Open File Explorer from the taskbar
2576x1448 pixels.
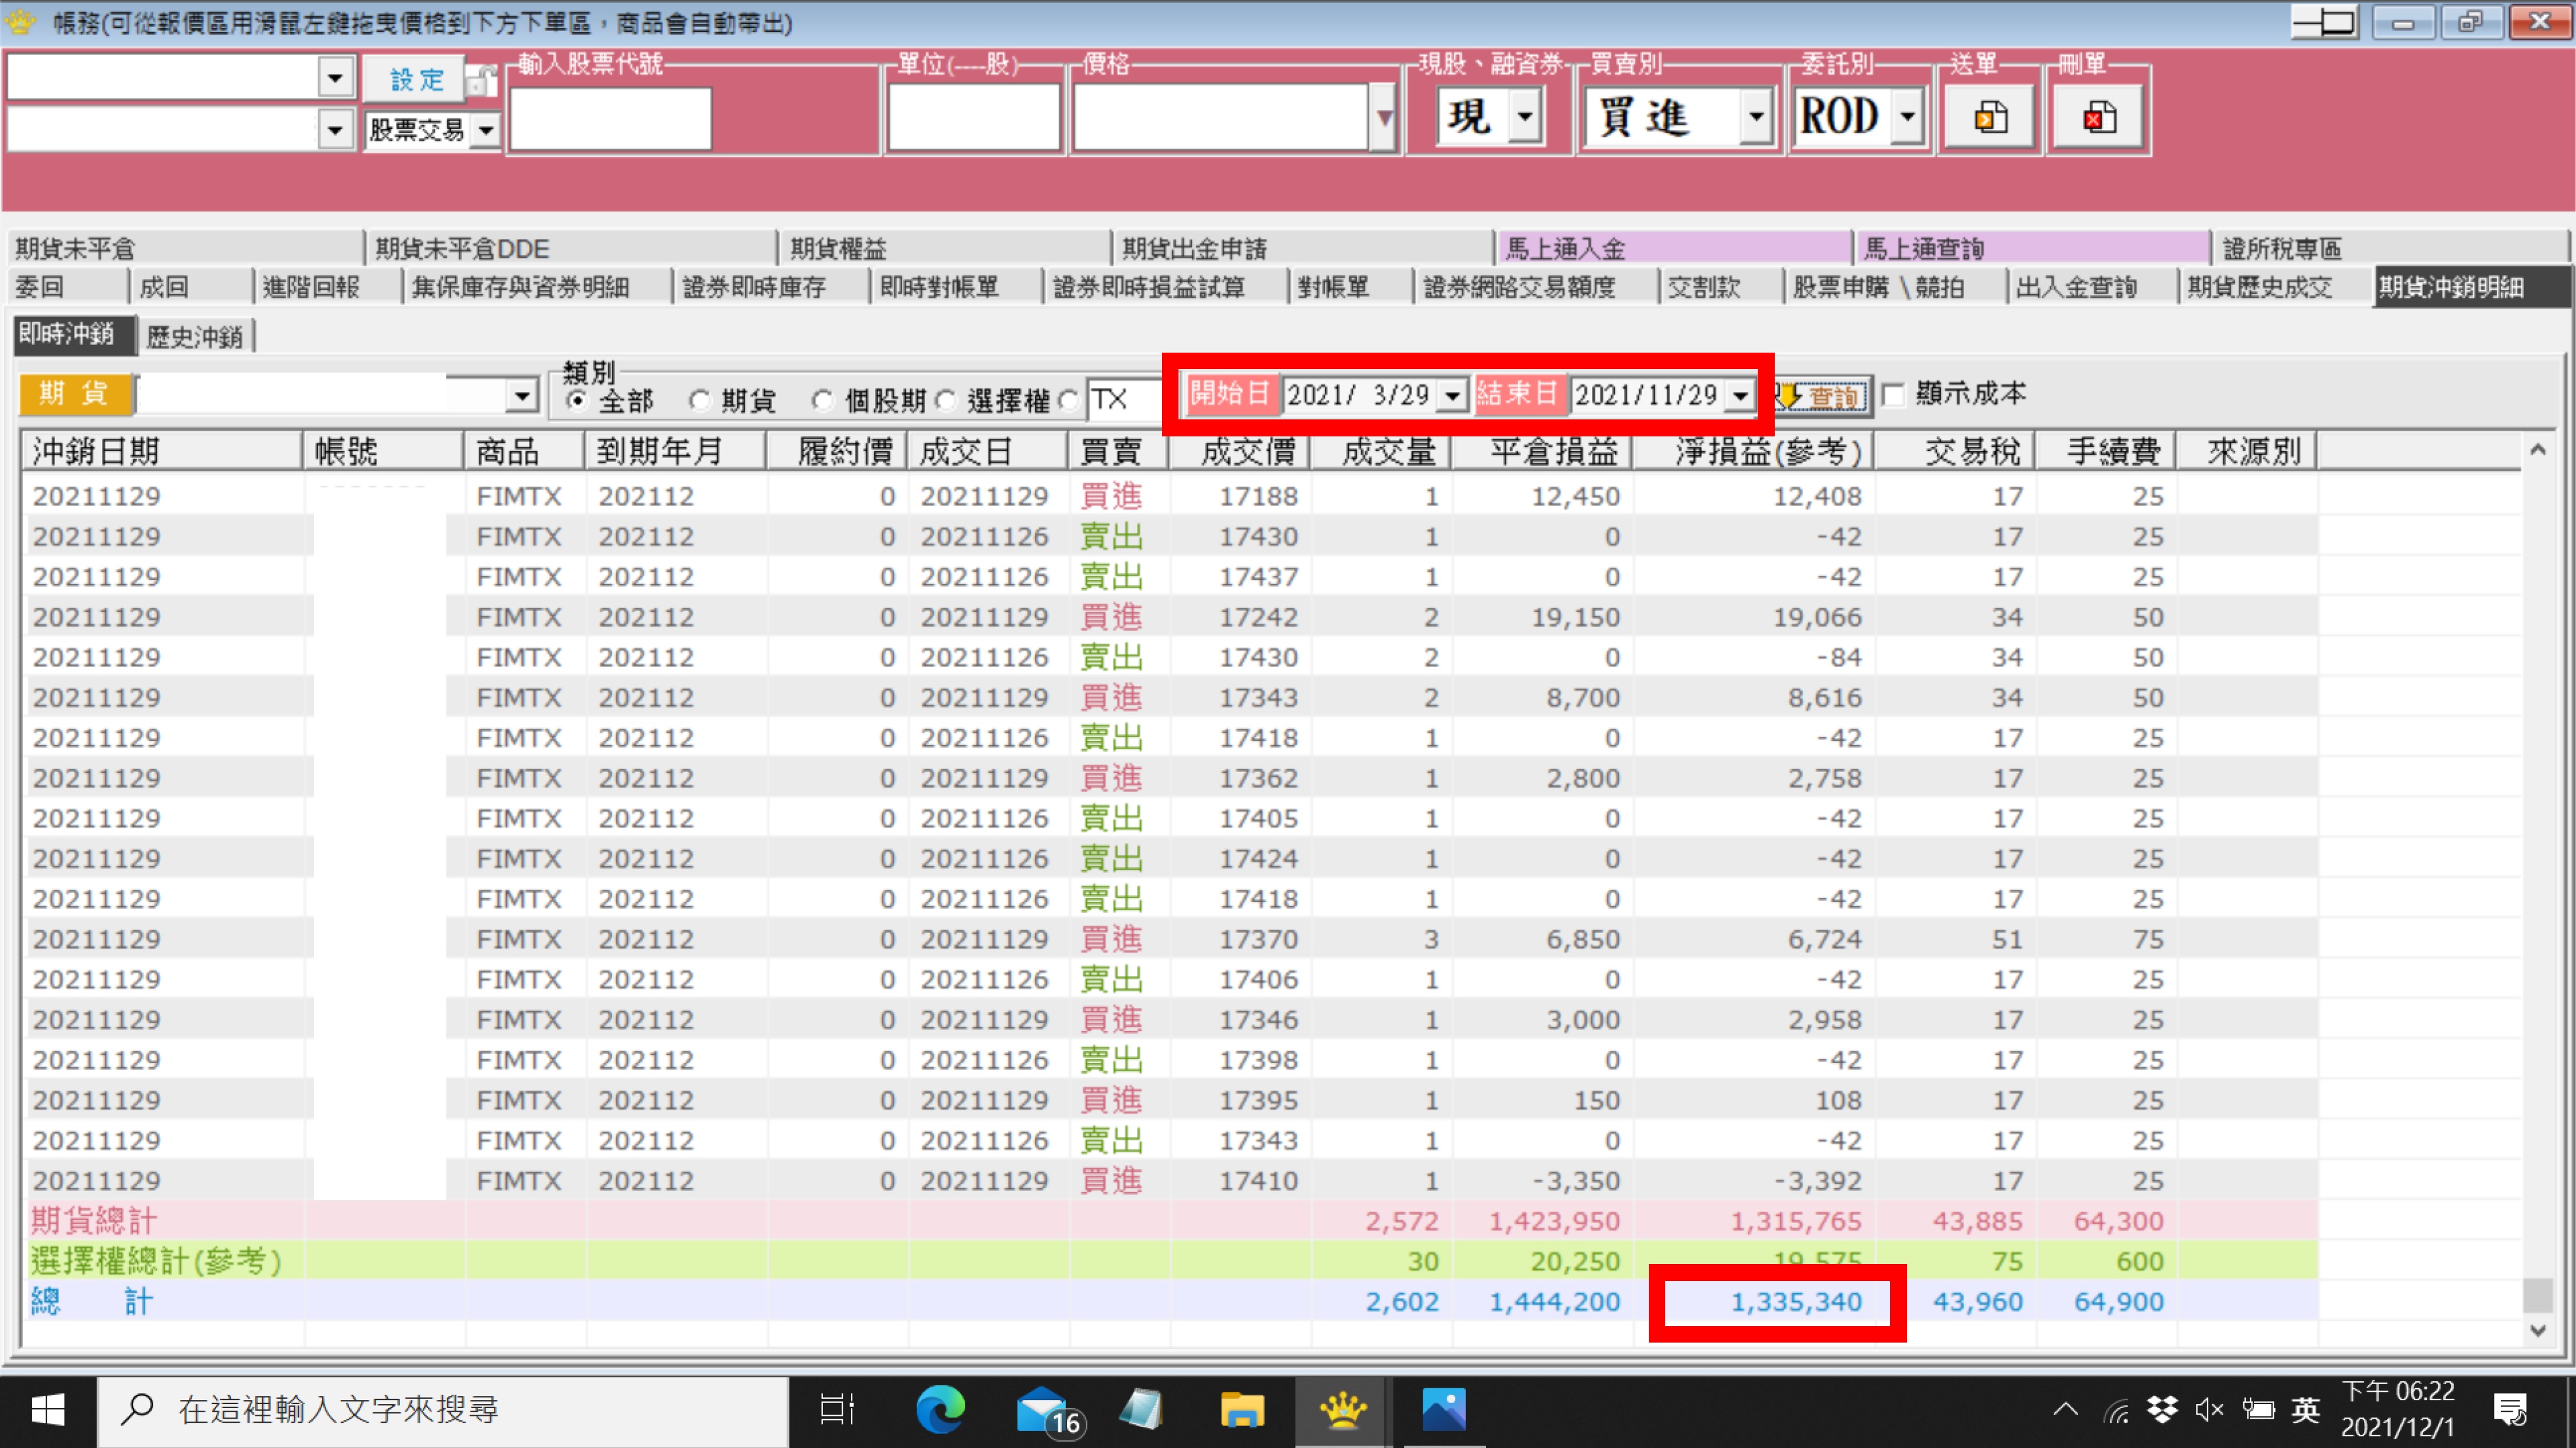point(1242,1410)
